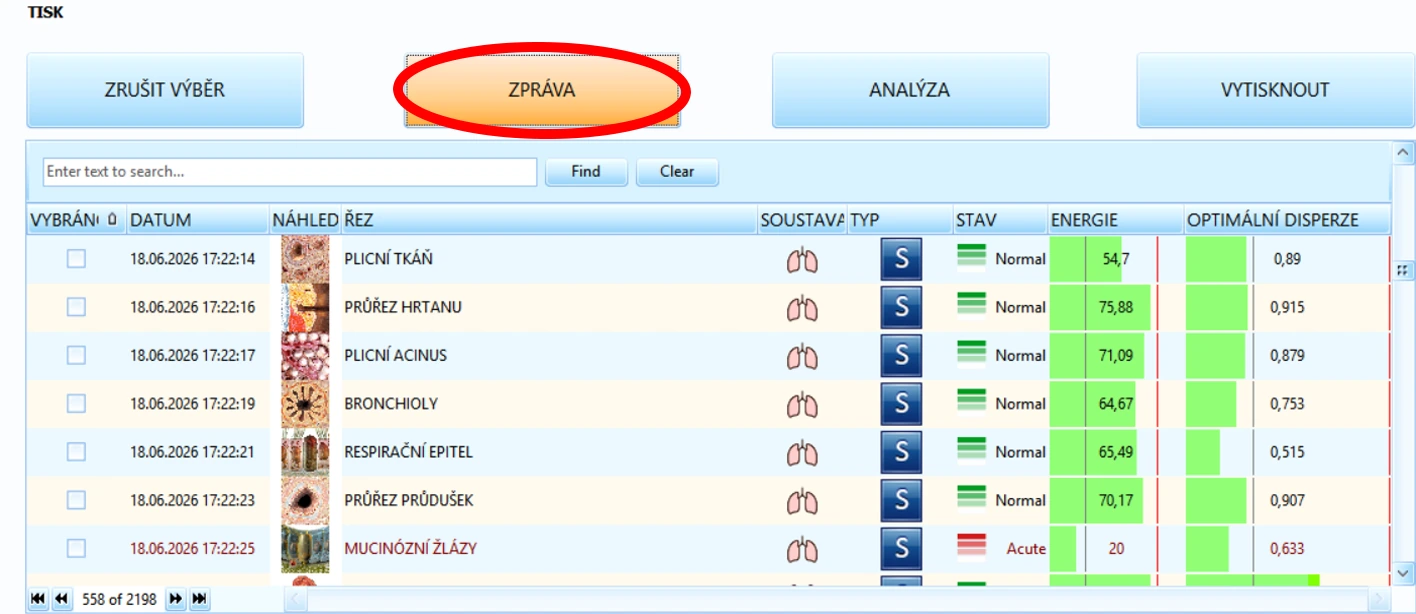
Task: Click the lungs icon for RESPIRAČNÍ EPITEL
Action: tap(802, 453)
